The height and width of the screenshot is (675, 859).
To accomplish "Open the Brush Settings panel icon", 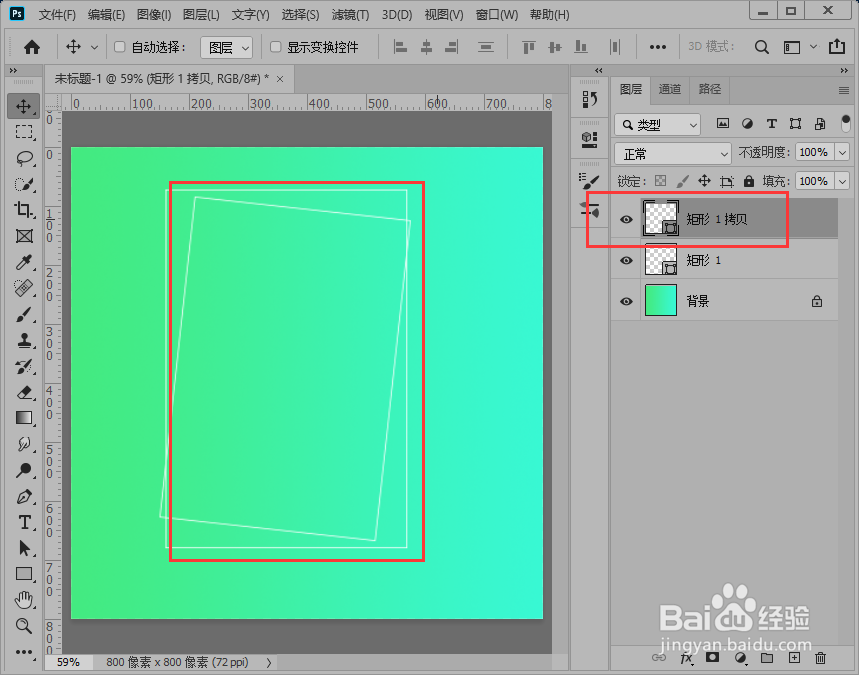I will pyautogui.click(x=589, y=180).
